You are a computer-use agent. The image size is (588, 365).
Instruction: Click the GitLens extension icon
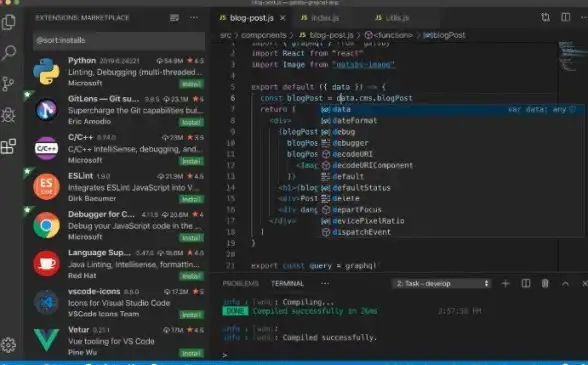pyautogui.click(x=46, y=110)
